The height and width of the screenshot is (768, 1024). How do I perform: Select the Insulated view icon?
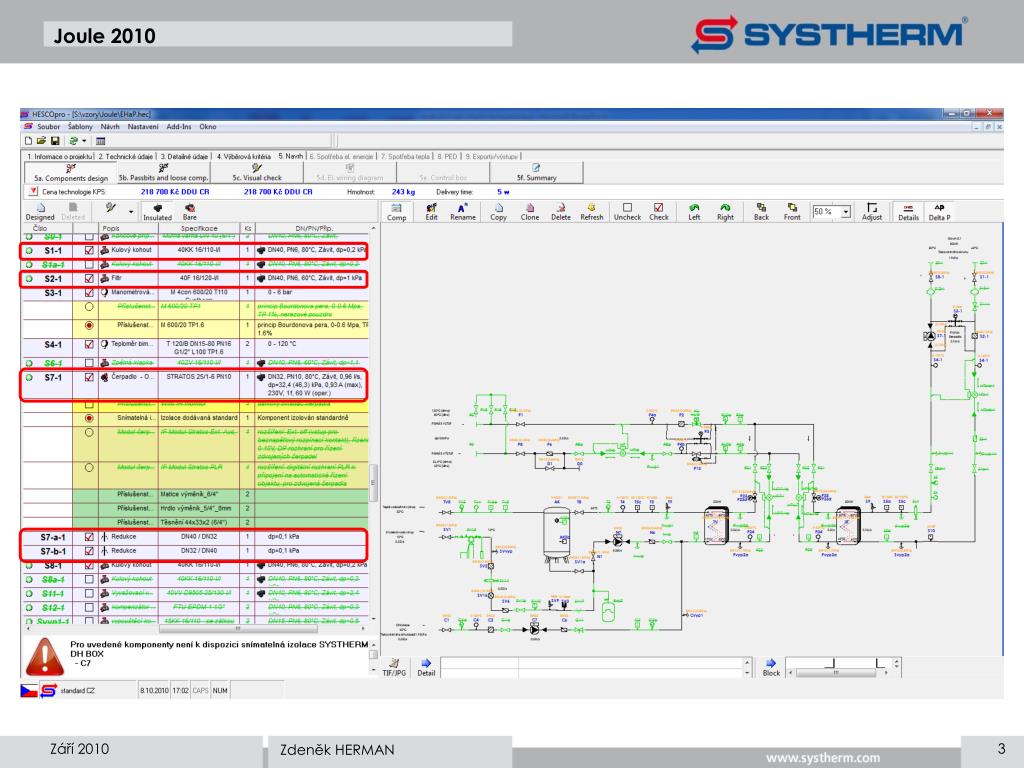tap(157, 212)
